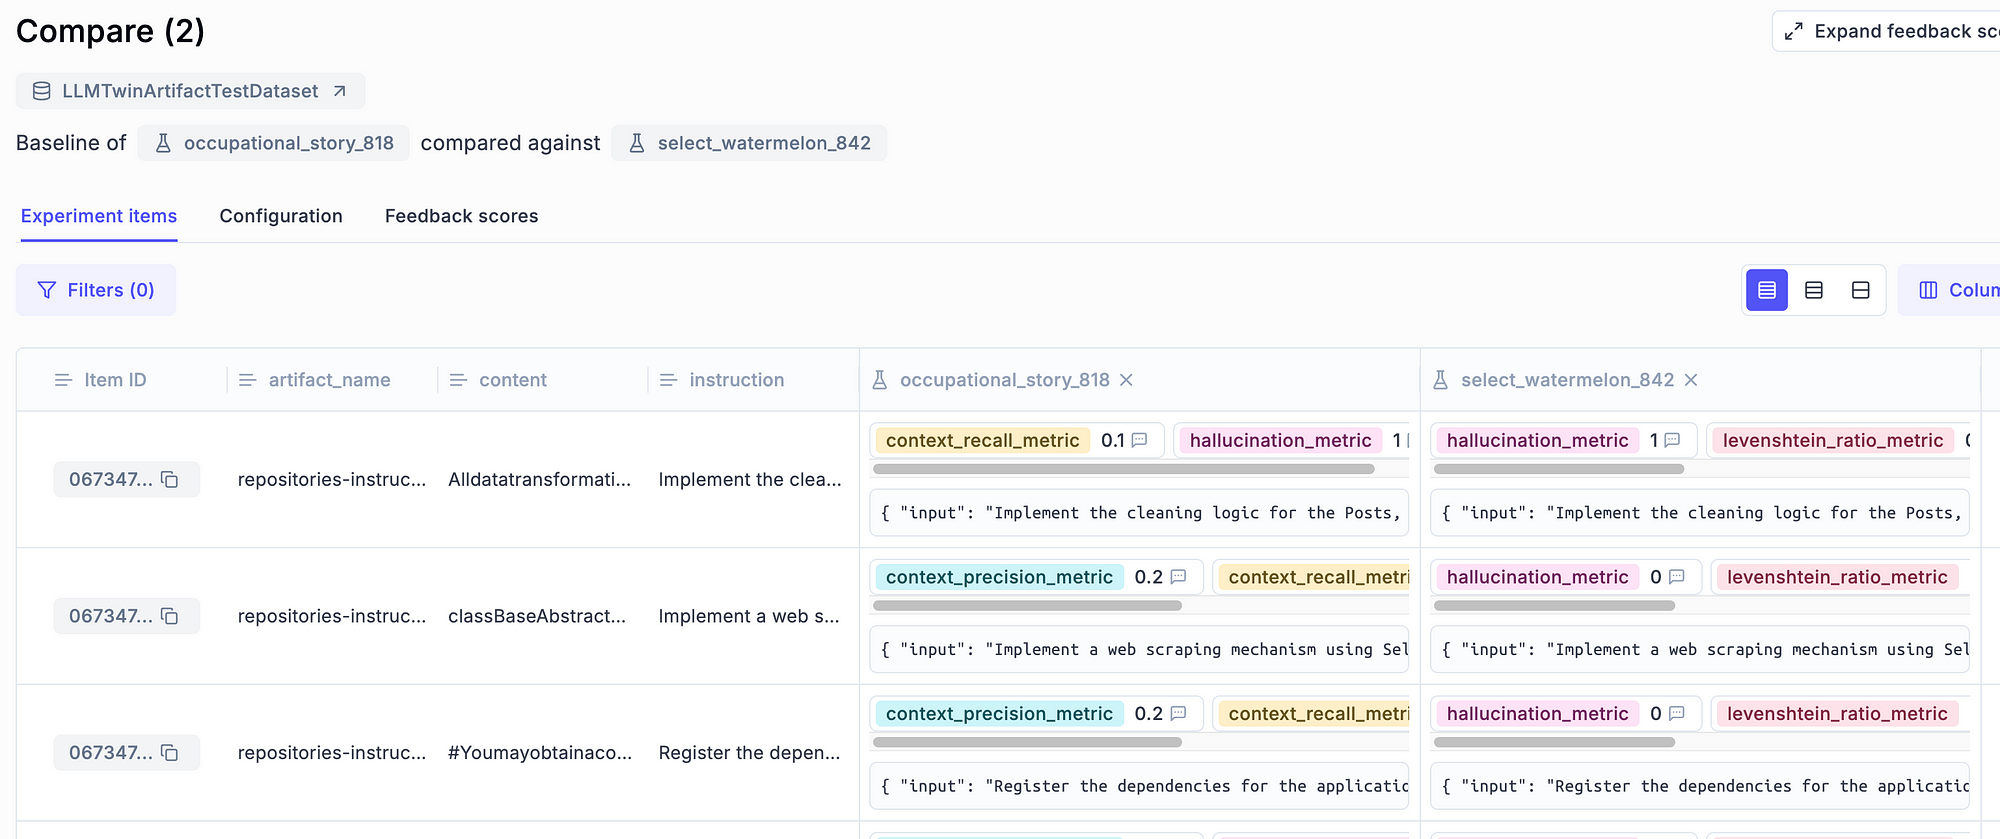Copy item ID in the Alldatatransformati row

[170, 480]
